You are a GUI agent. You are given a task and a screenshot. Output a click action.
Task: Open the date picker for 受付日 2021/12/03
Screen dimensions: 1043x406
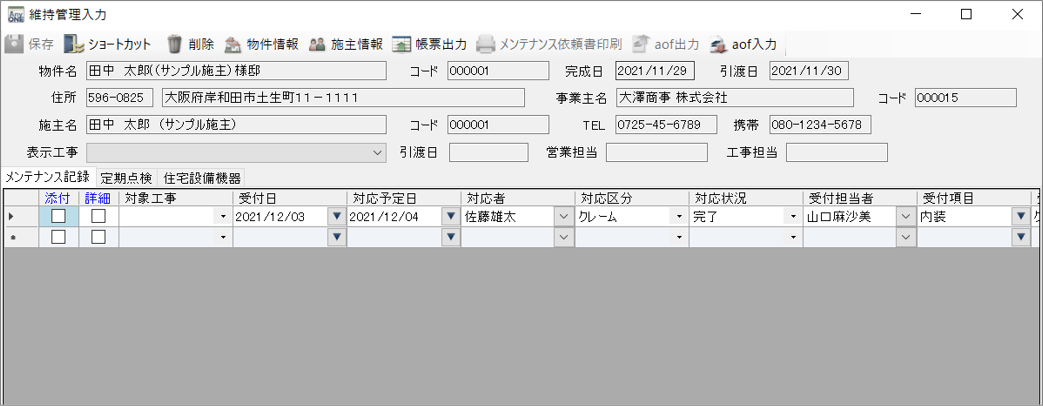click(x=337, y=216)
